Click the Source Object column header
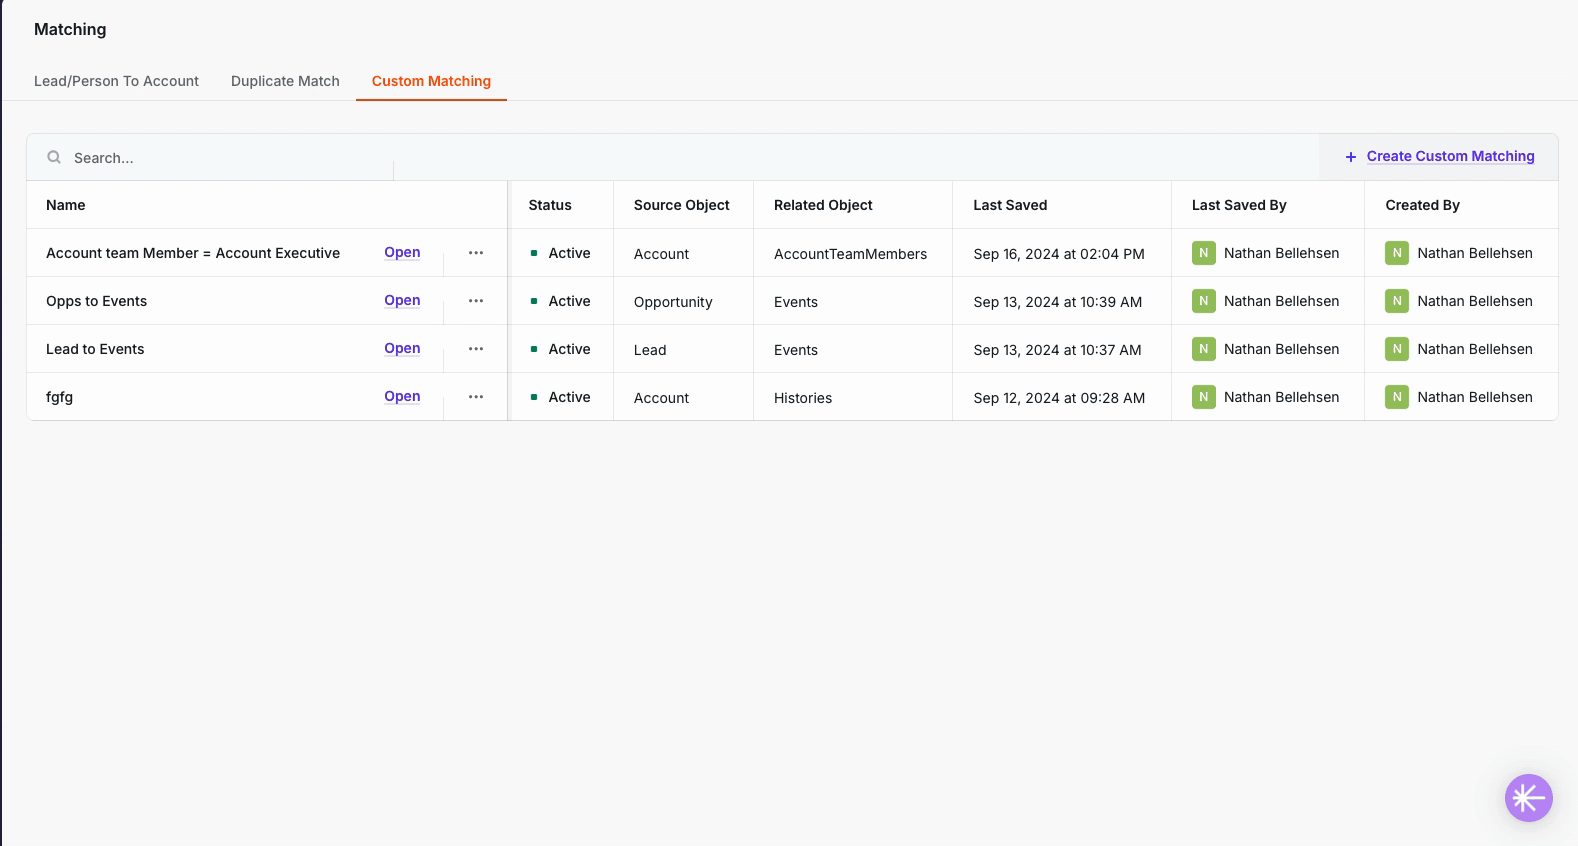 click(x=682, y=205)
